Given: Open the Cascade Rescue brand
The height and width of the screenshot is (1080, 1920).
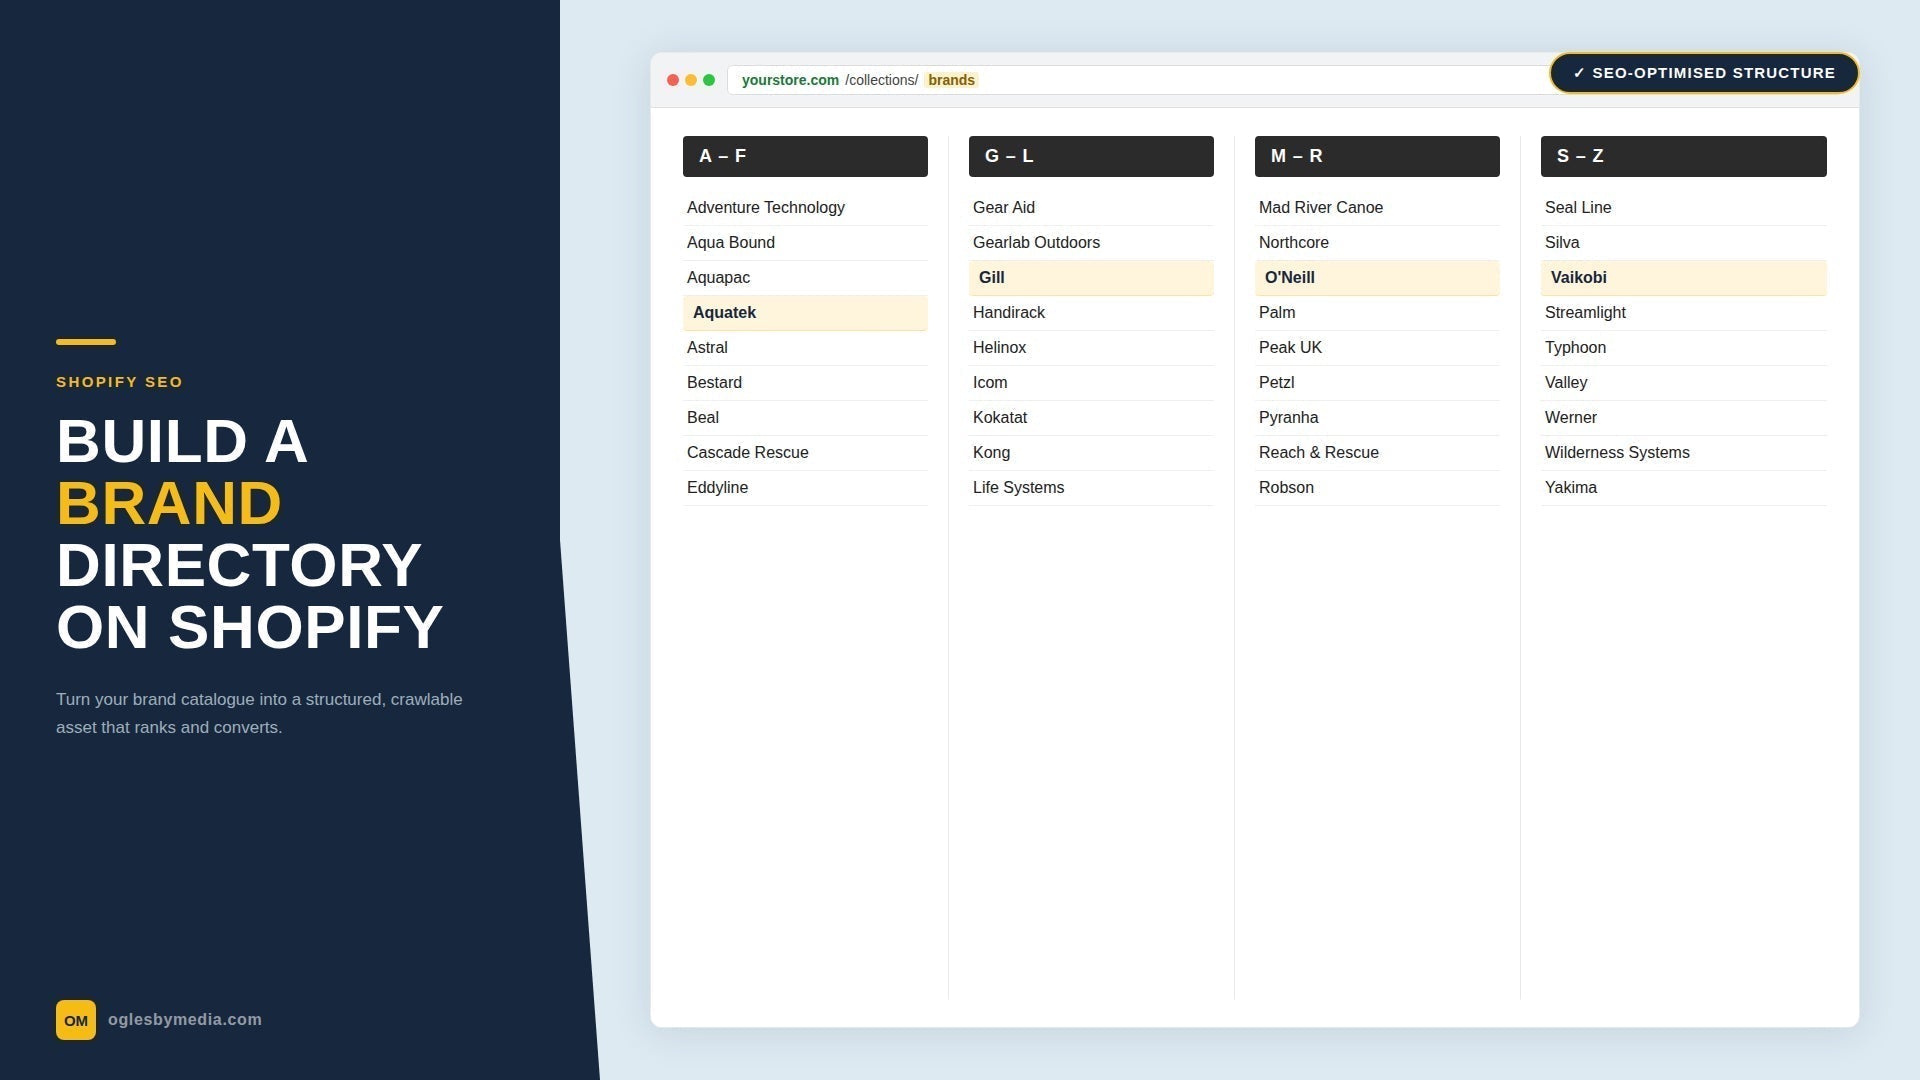Looking at the screenshot, I should (x=805, y=453).
